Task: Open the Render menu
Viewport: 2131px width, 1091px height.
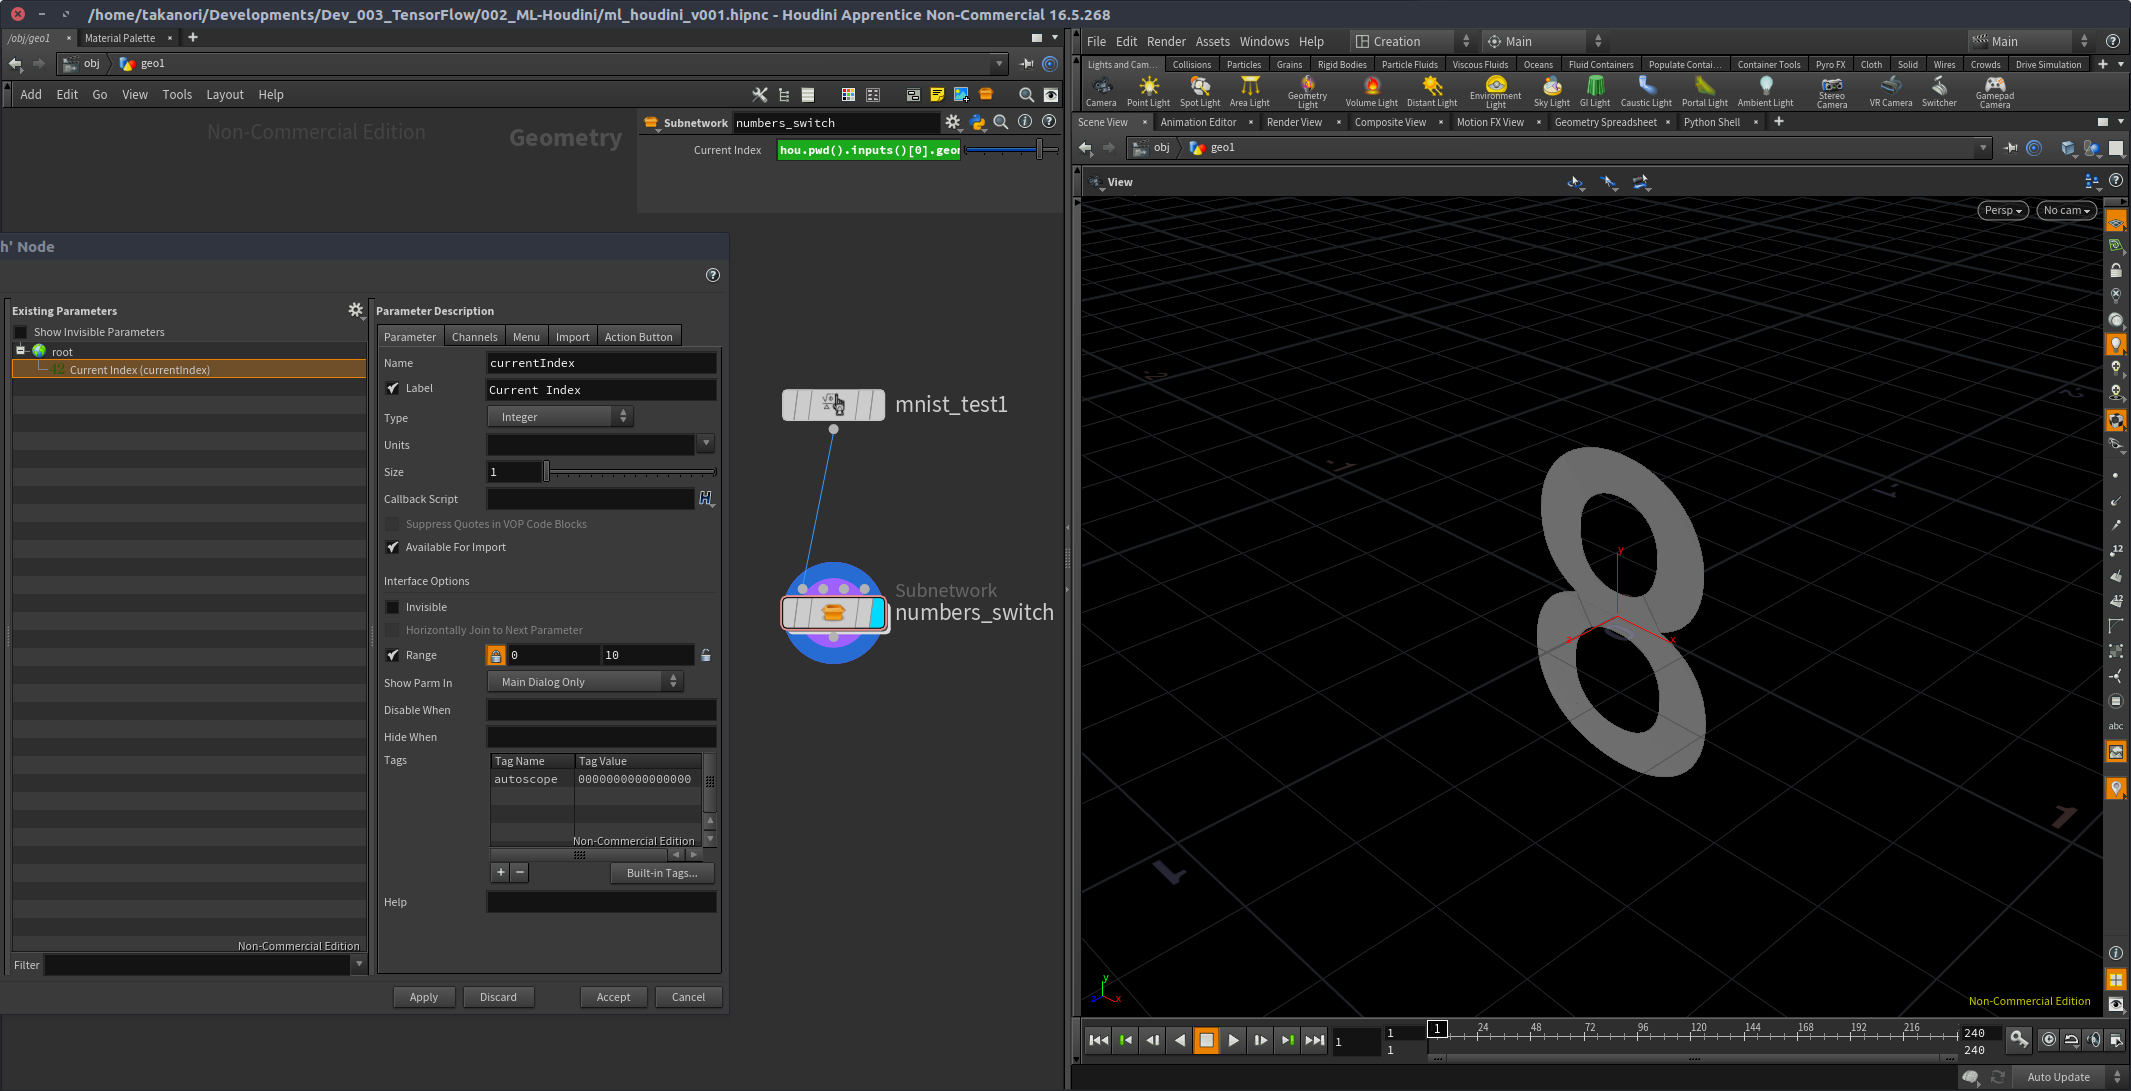Action: [x=1165, y=41]
